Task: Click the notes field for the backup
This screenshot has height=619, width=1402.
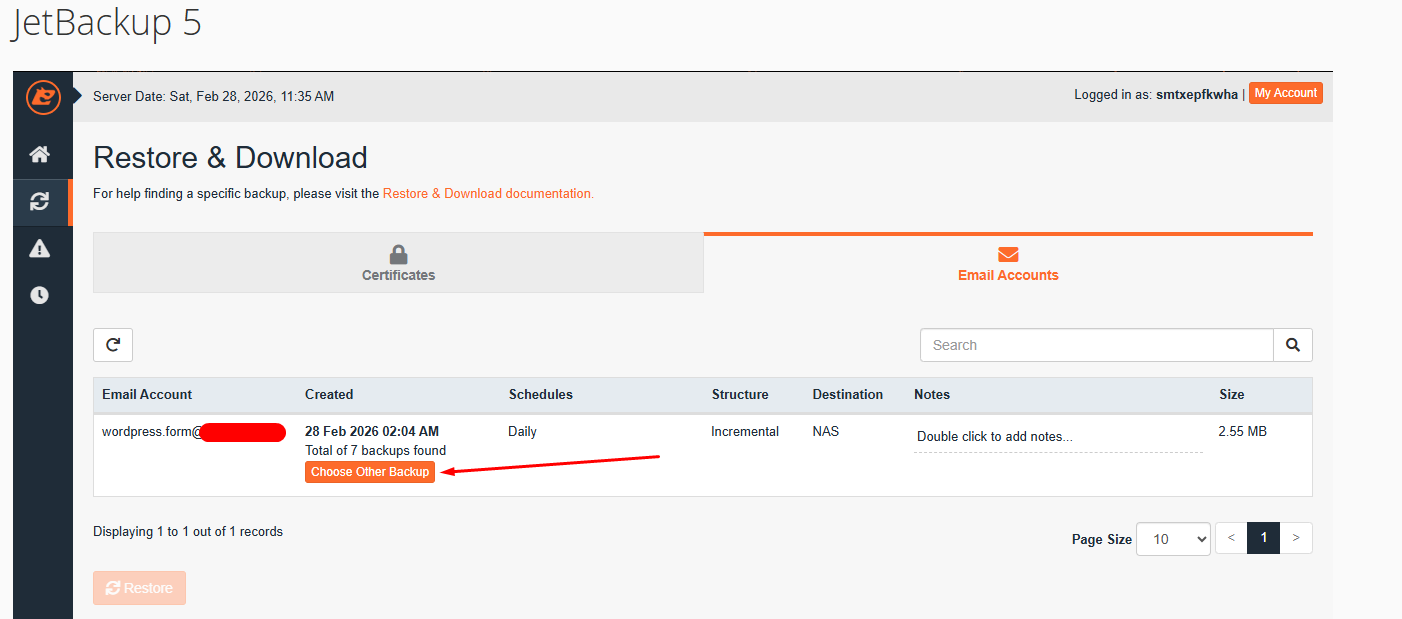Action: click(1057, 437)
